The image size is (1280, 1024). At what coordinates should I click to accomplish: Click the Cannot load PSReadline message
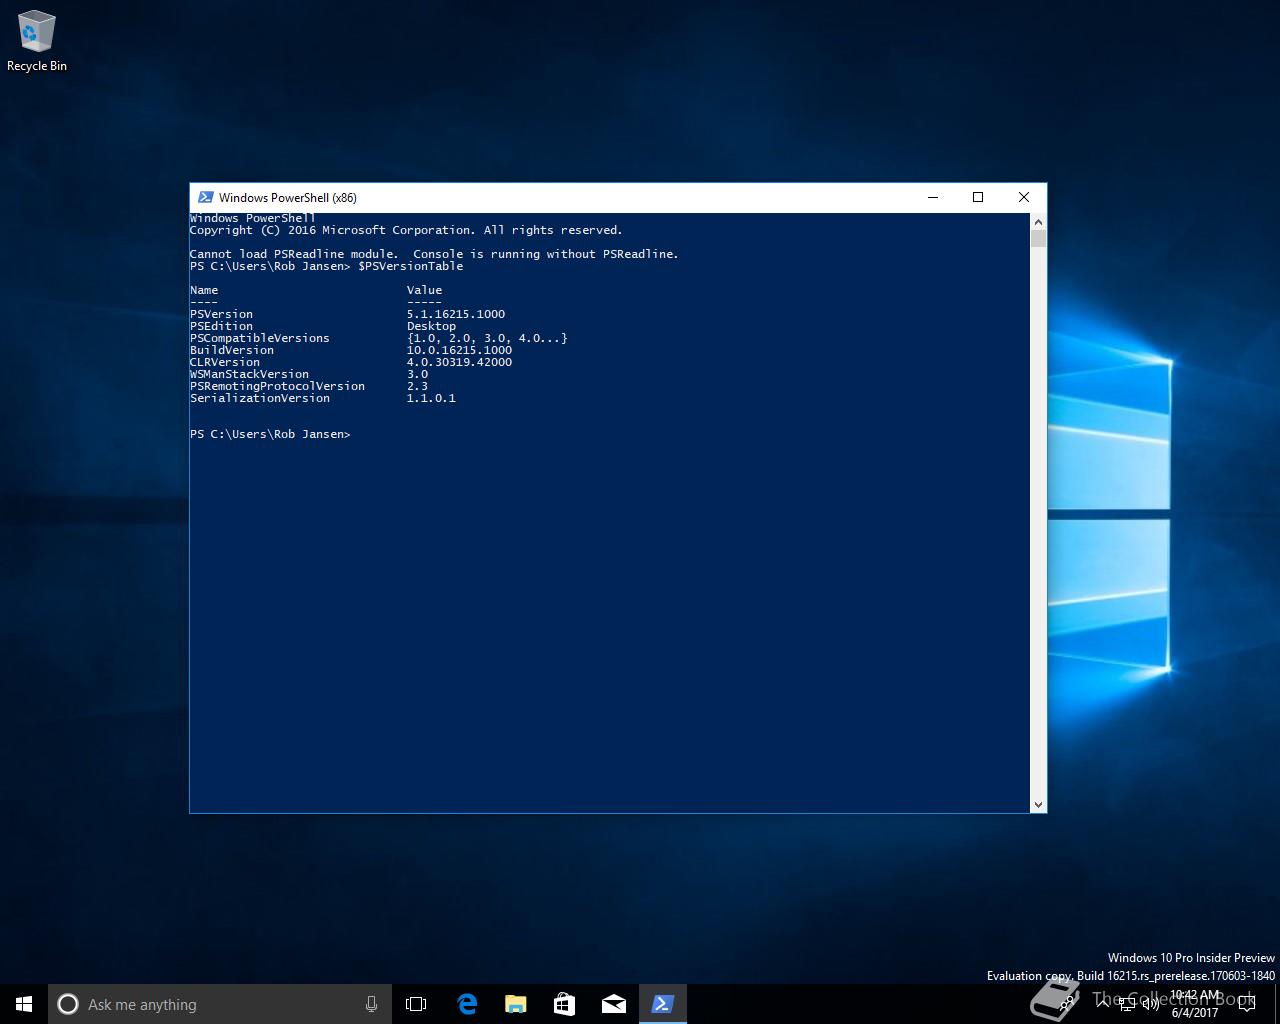tap(434, 254)
